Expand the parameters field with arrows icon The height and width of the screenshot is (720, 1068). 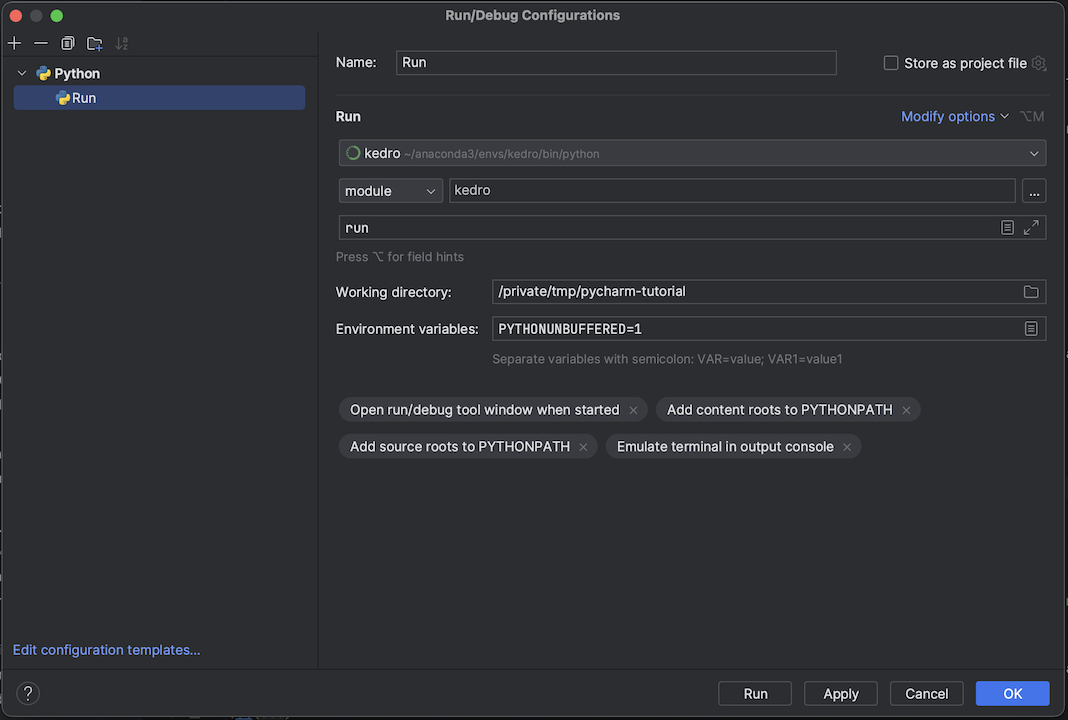[1031, 228]
